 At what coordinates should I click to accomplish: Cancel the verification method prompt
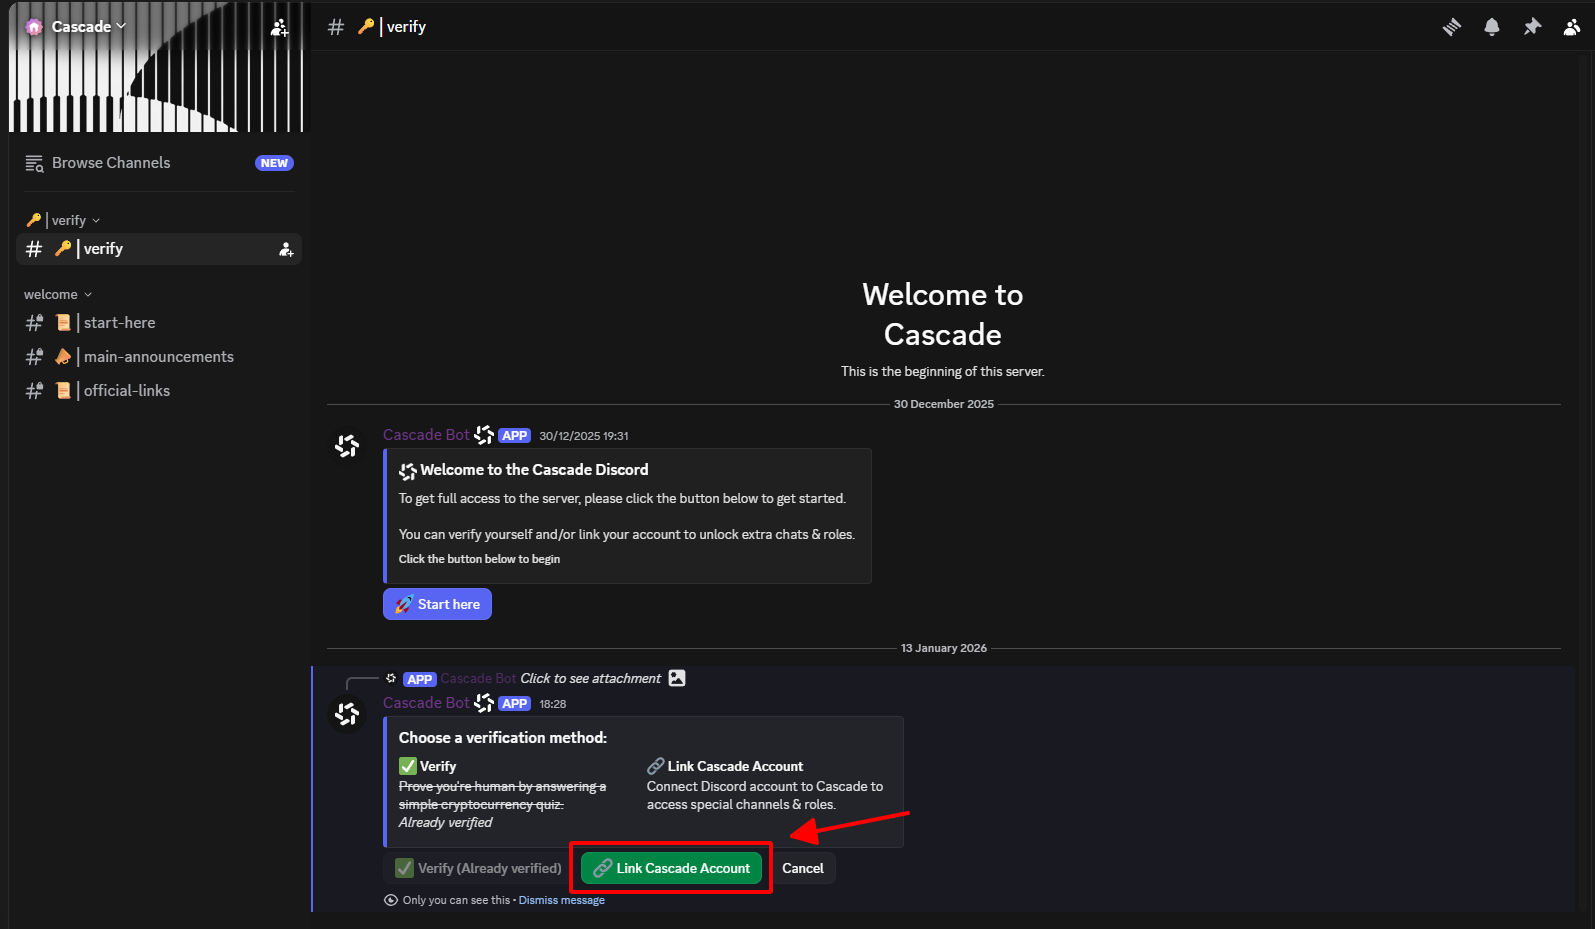802,868
